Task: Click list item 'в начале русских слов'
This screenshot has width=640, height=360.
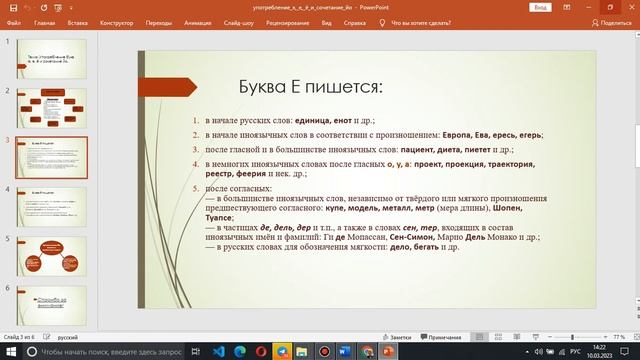Action: point(290,120)
